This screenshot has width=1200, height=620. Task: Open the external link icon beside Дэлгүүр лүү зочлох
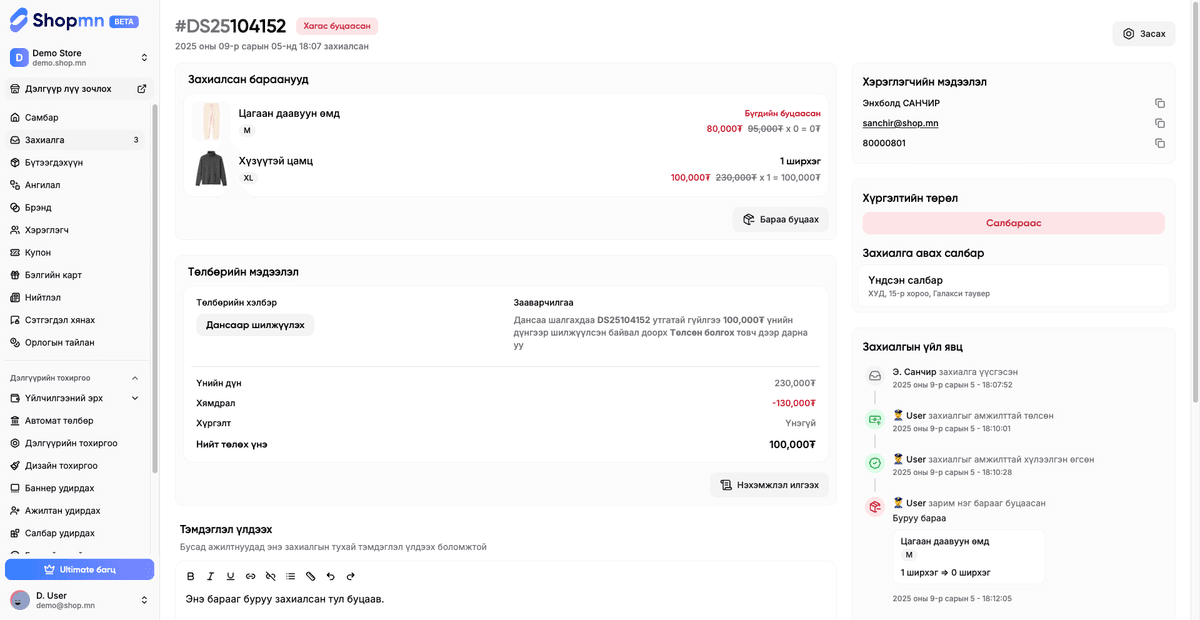coord(141,89)
